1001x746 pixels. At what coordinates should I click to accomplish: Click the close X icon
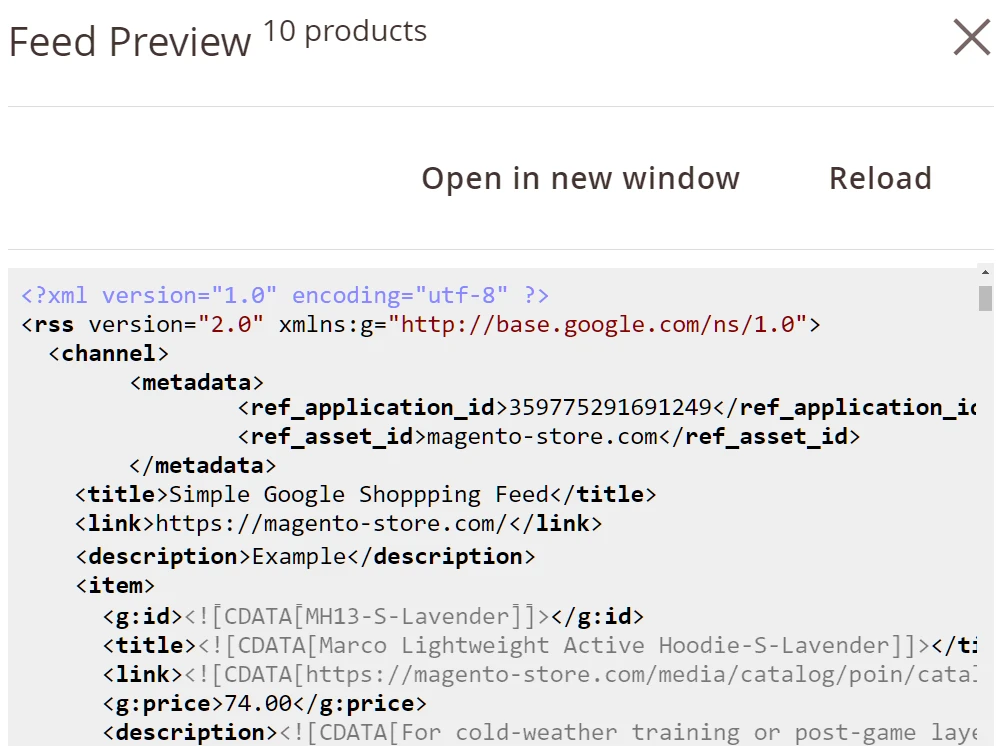point(969,38)
